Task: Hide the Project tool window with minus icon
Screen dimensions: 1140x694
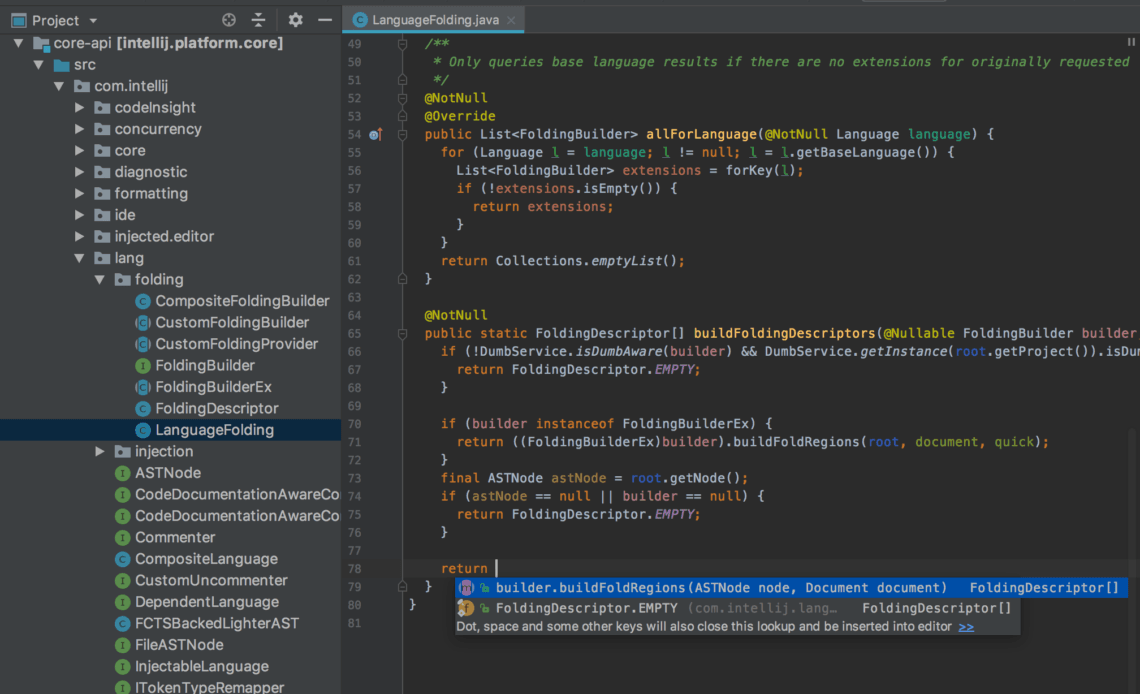Action: 325,20
